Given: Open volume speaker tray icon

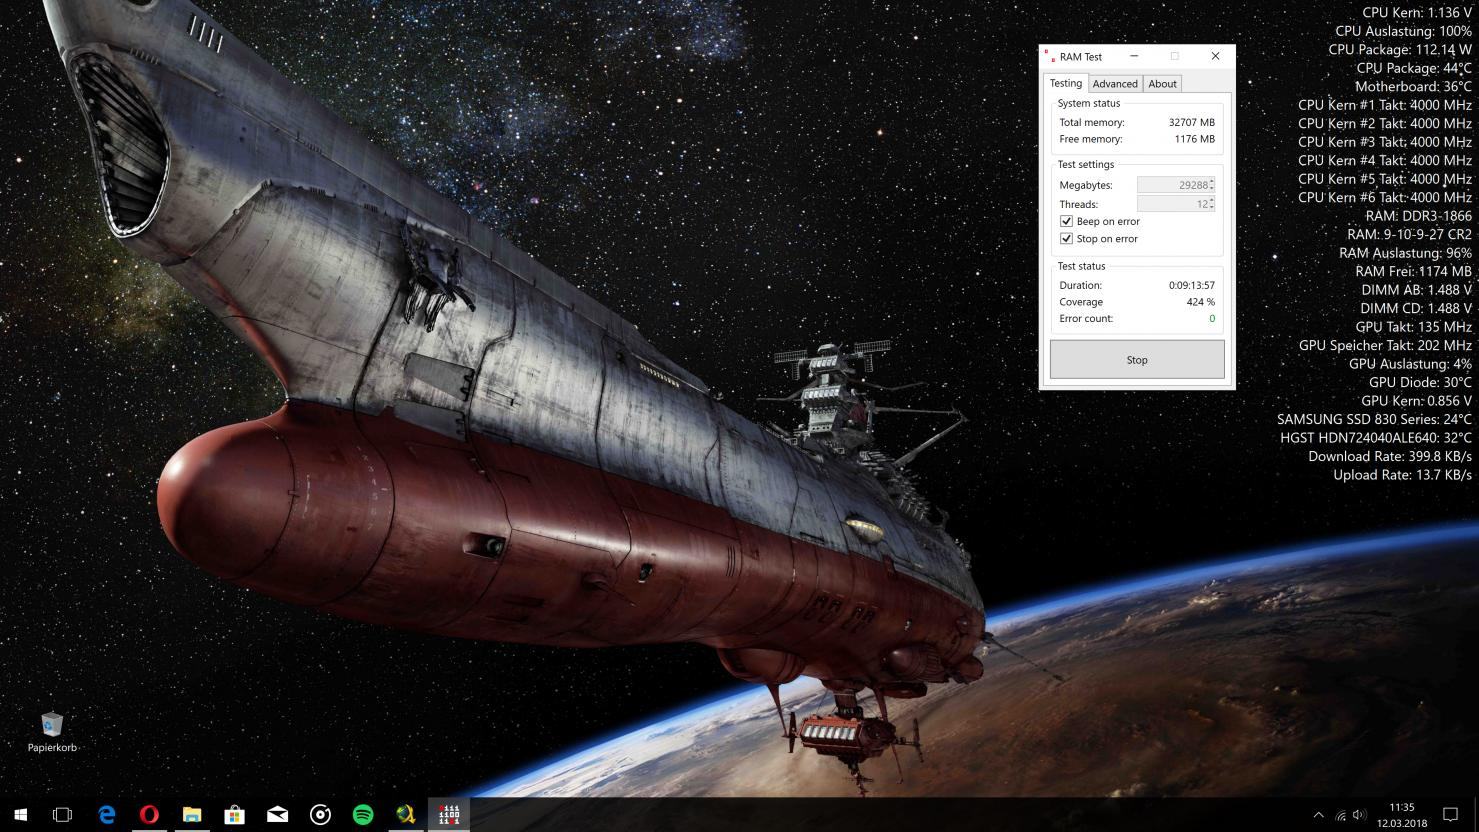Looking at the screenshot, I should click(x=1359, y=815).
